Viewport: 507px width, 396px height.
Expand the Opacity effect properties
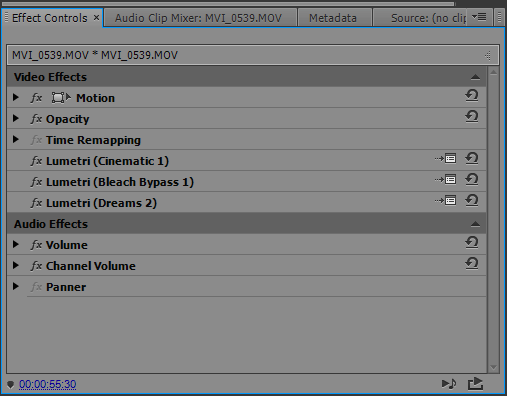(x=16, y=118)
